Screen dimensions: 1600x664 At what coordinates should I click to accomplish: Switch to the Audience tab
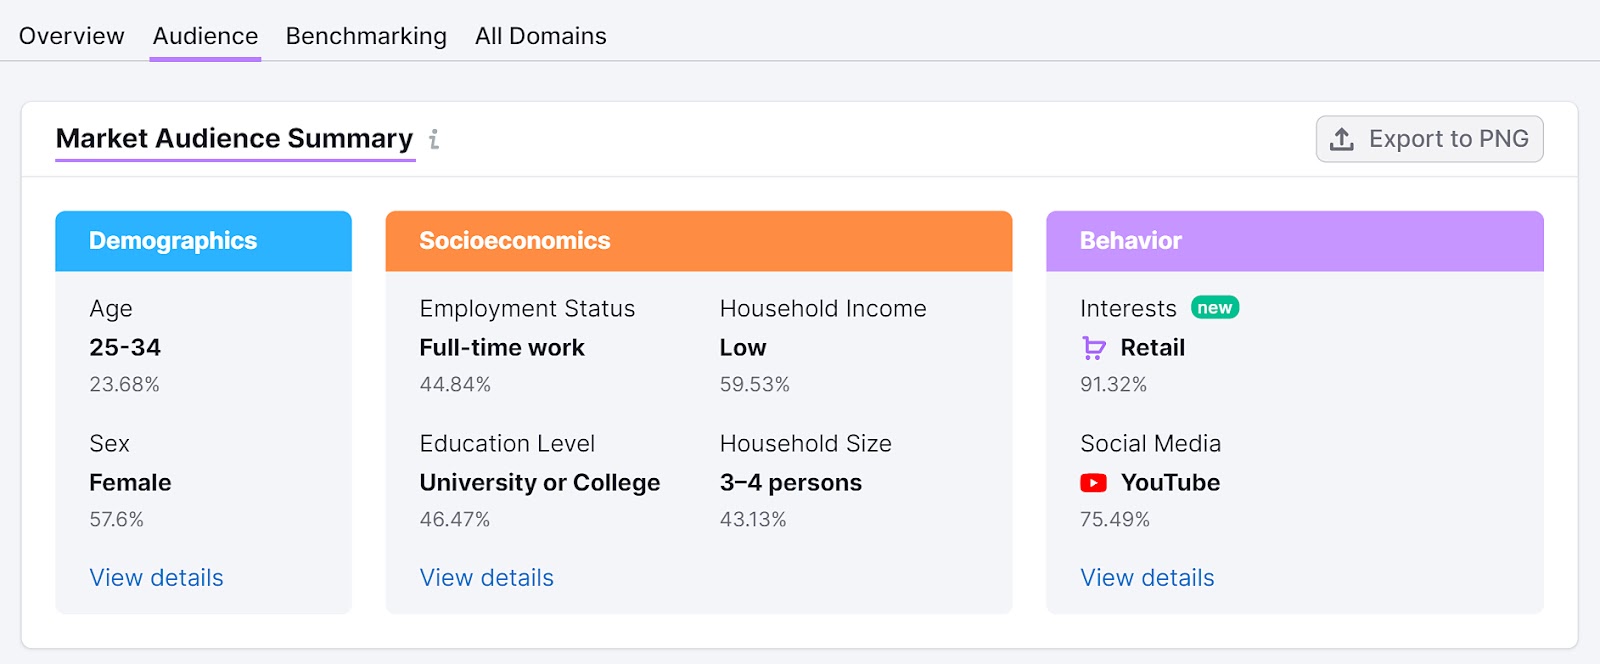click(205, 36)
